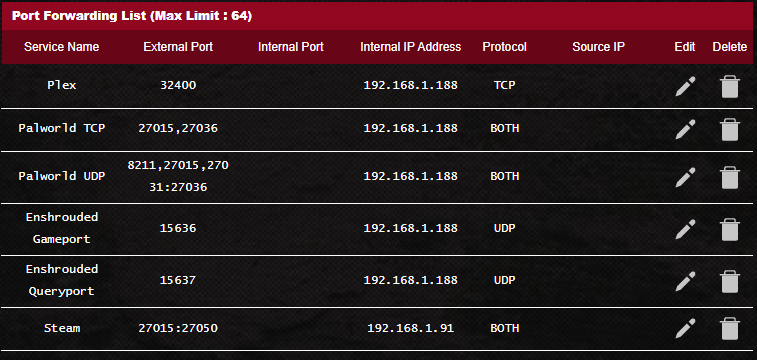Click the Internal IP Address column header

pyautogui.click(x=410, y=47)
